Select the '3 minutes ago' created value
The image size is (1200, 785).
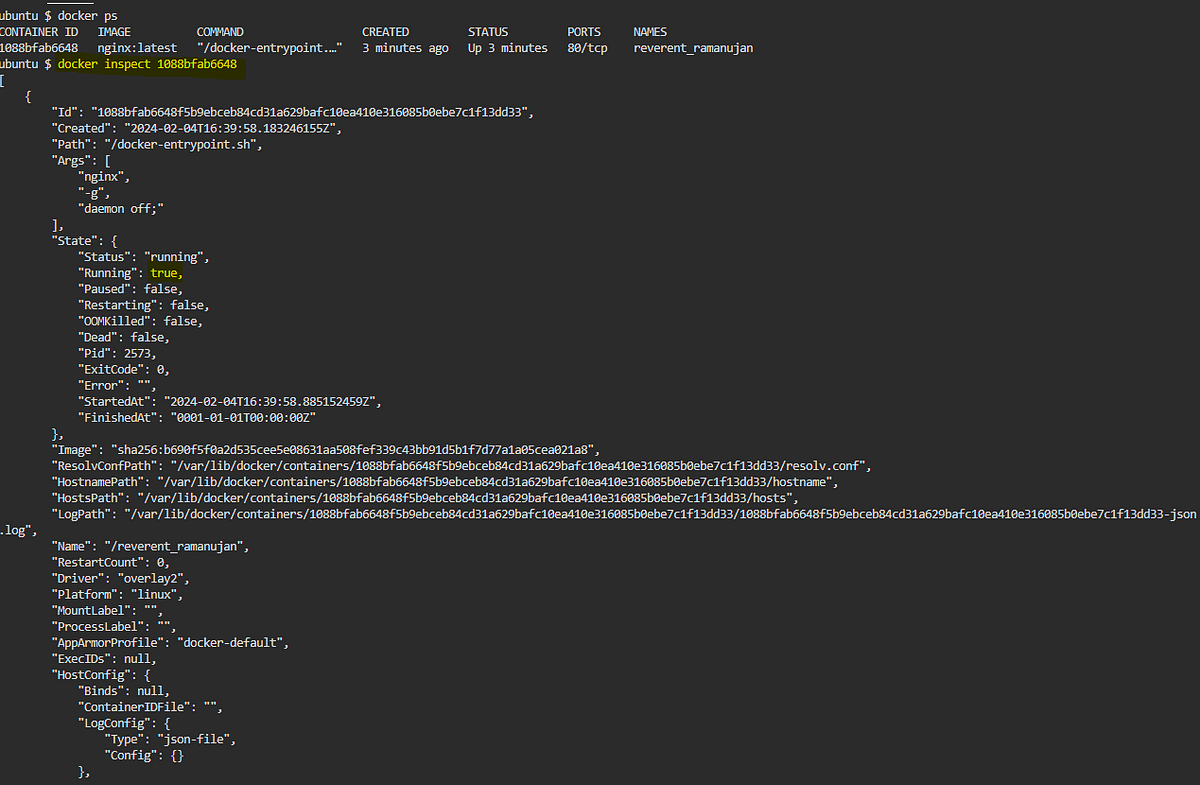(x=405, y=48)
